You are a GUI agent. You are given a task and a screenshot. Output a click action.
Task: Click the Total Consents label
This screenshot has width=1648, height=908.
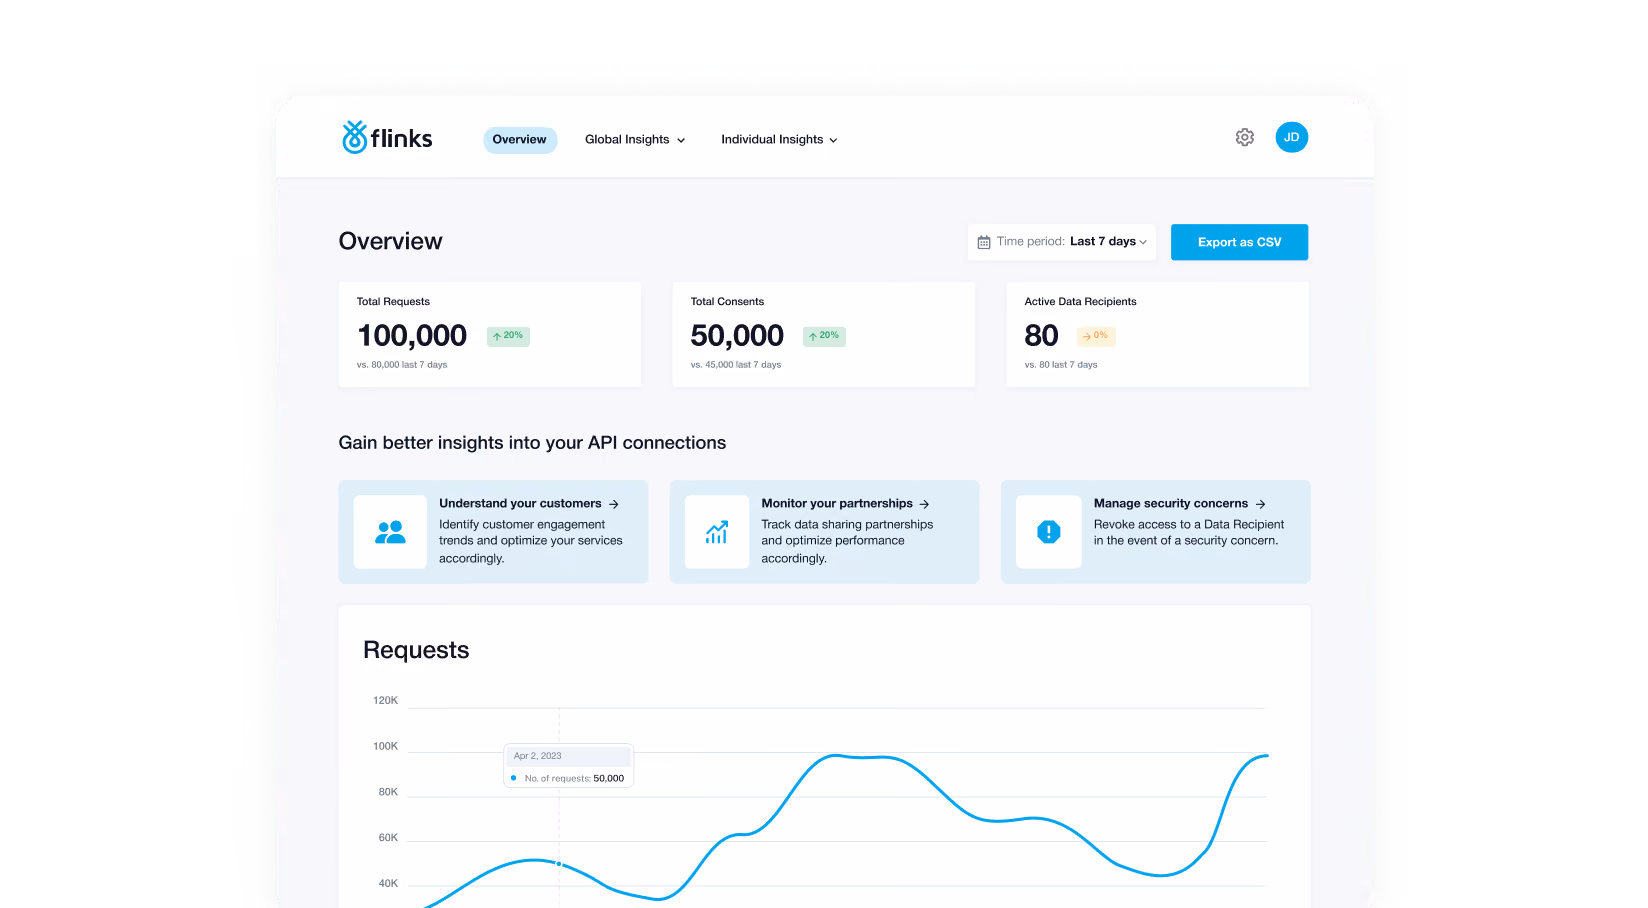[x=727, y=302]
